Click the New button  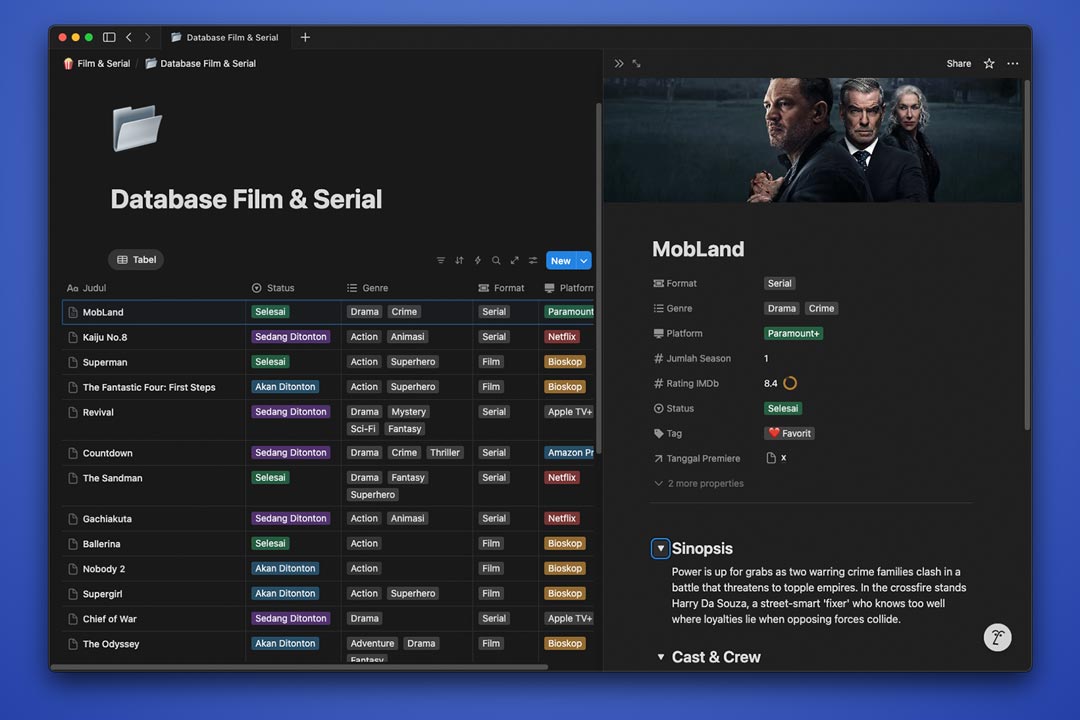[561, 260]
